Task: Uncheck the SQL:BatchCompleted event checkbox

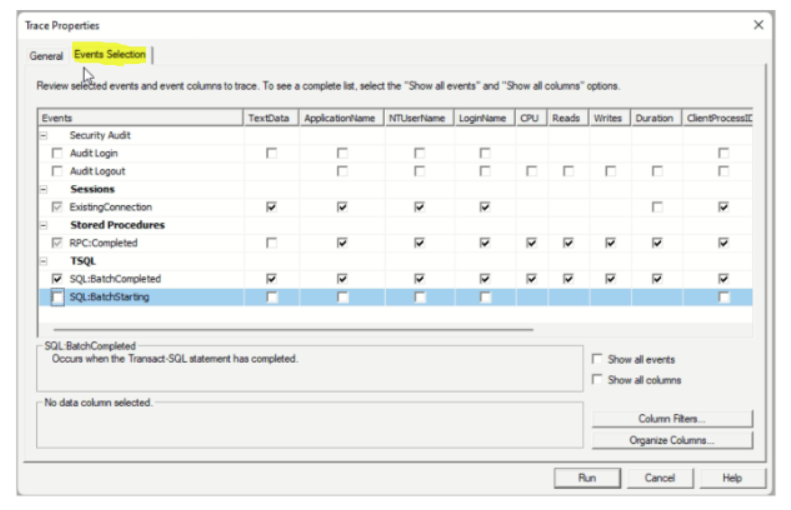Action: coord(57,278)
